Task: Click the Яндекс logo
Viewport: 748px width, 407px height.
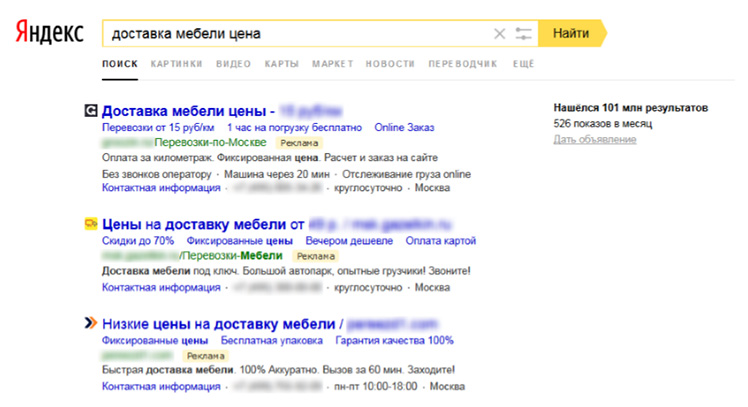Action: click(50, 32)
